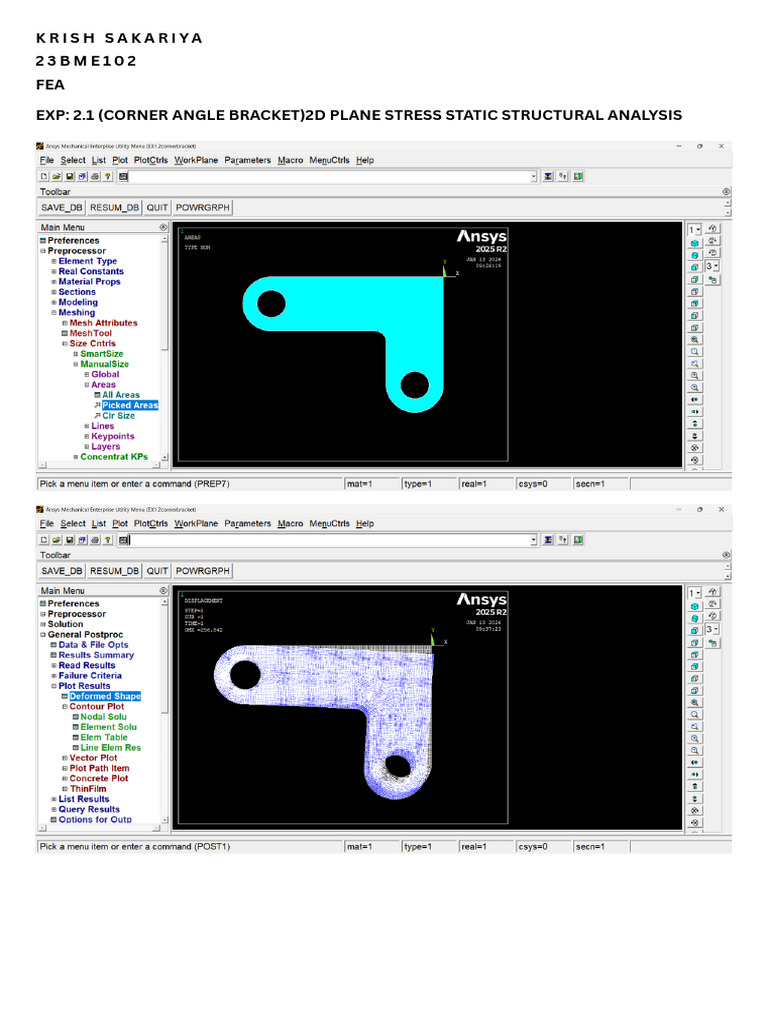
Task: Collapse General Postproc node in lower Main Menu
Action: [x=43, y=635]
